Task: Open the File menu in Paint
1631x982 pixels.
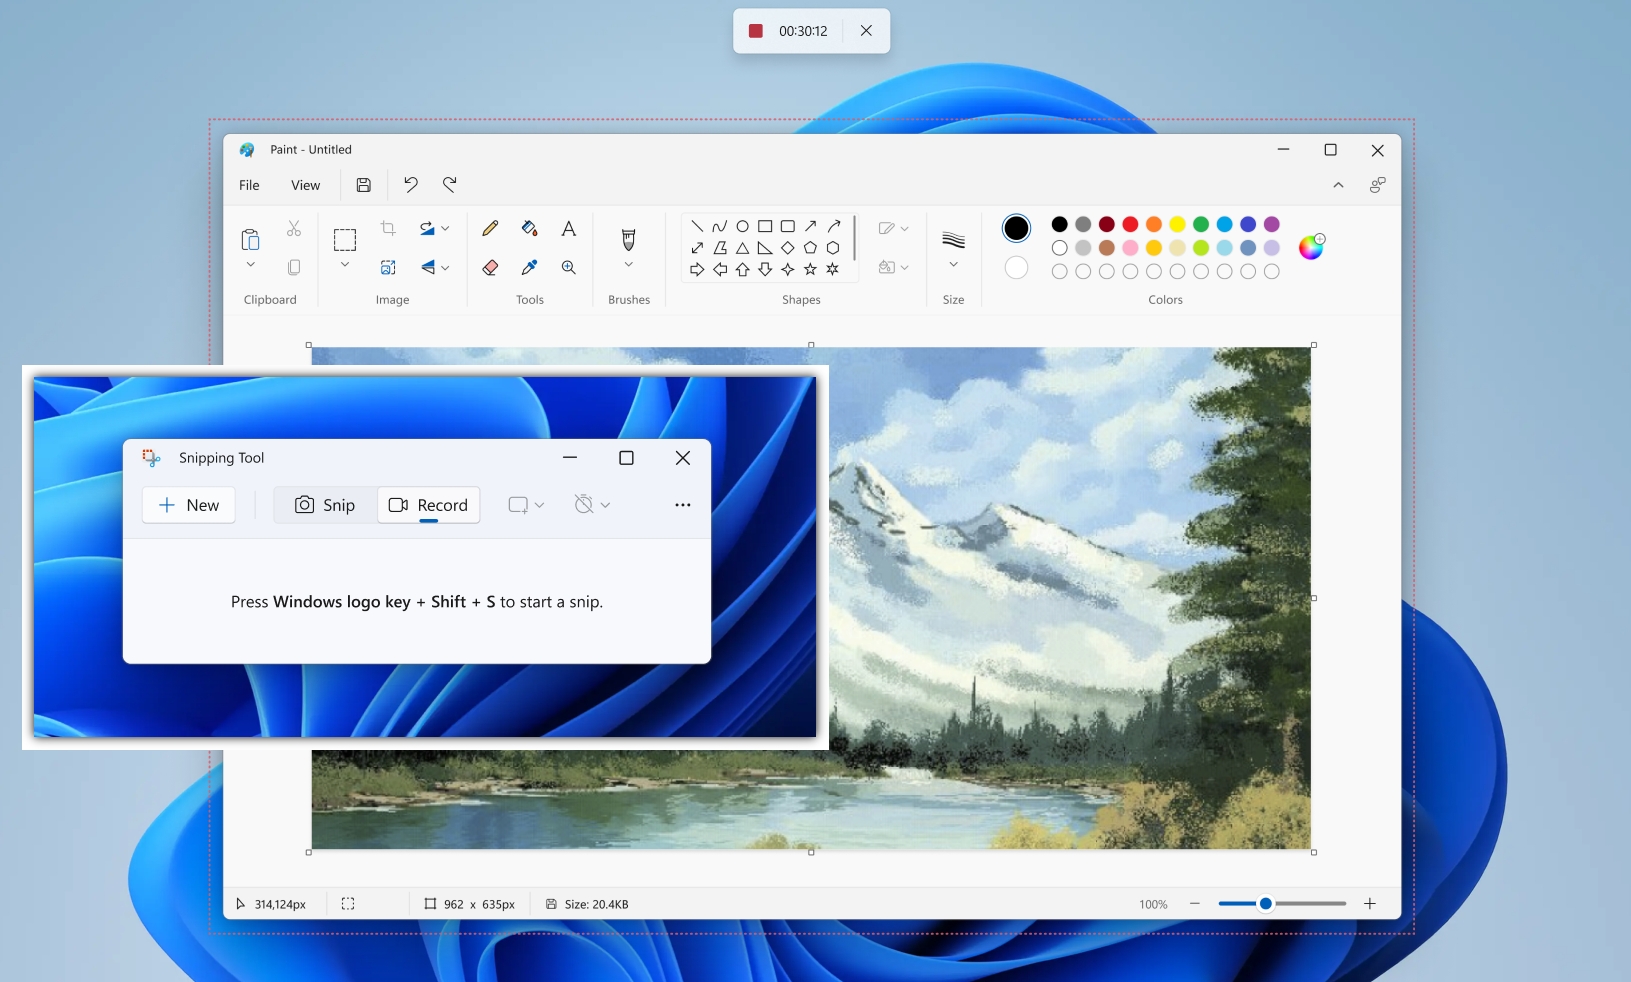Action: (x=249, y=185)
